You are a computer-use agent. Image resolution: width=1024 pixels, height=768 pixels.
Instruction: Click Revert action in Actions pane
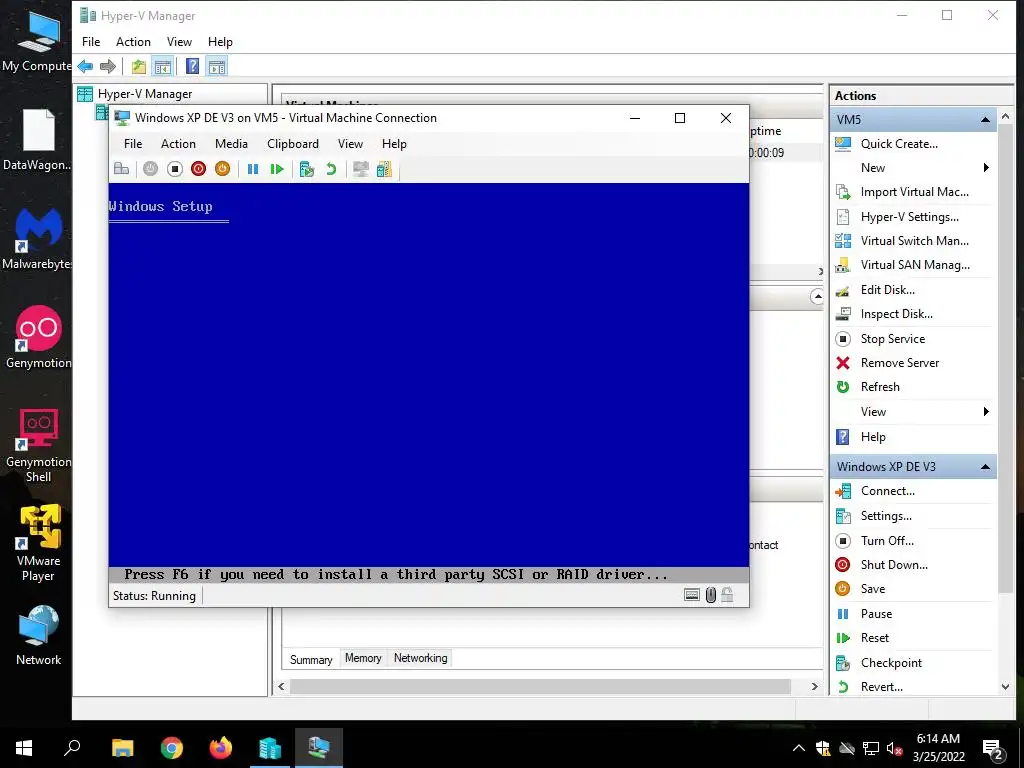coord(882,687)
